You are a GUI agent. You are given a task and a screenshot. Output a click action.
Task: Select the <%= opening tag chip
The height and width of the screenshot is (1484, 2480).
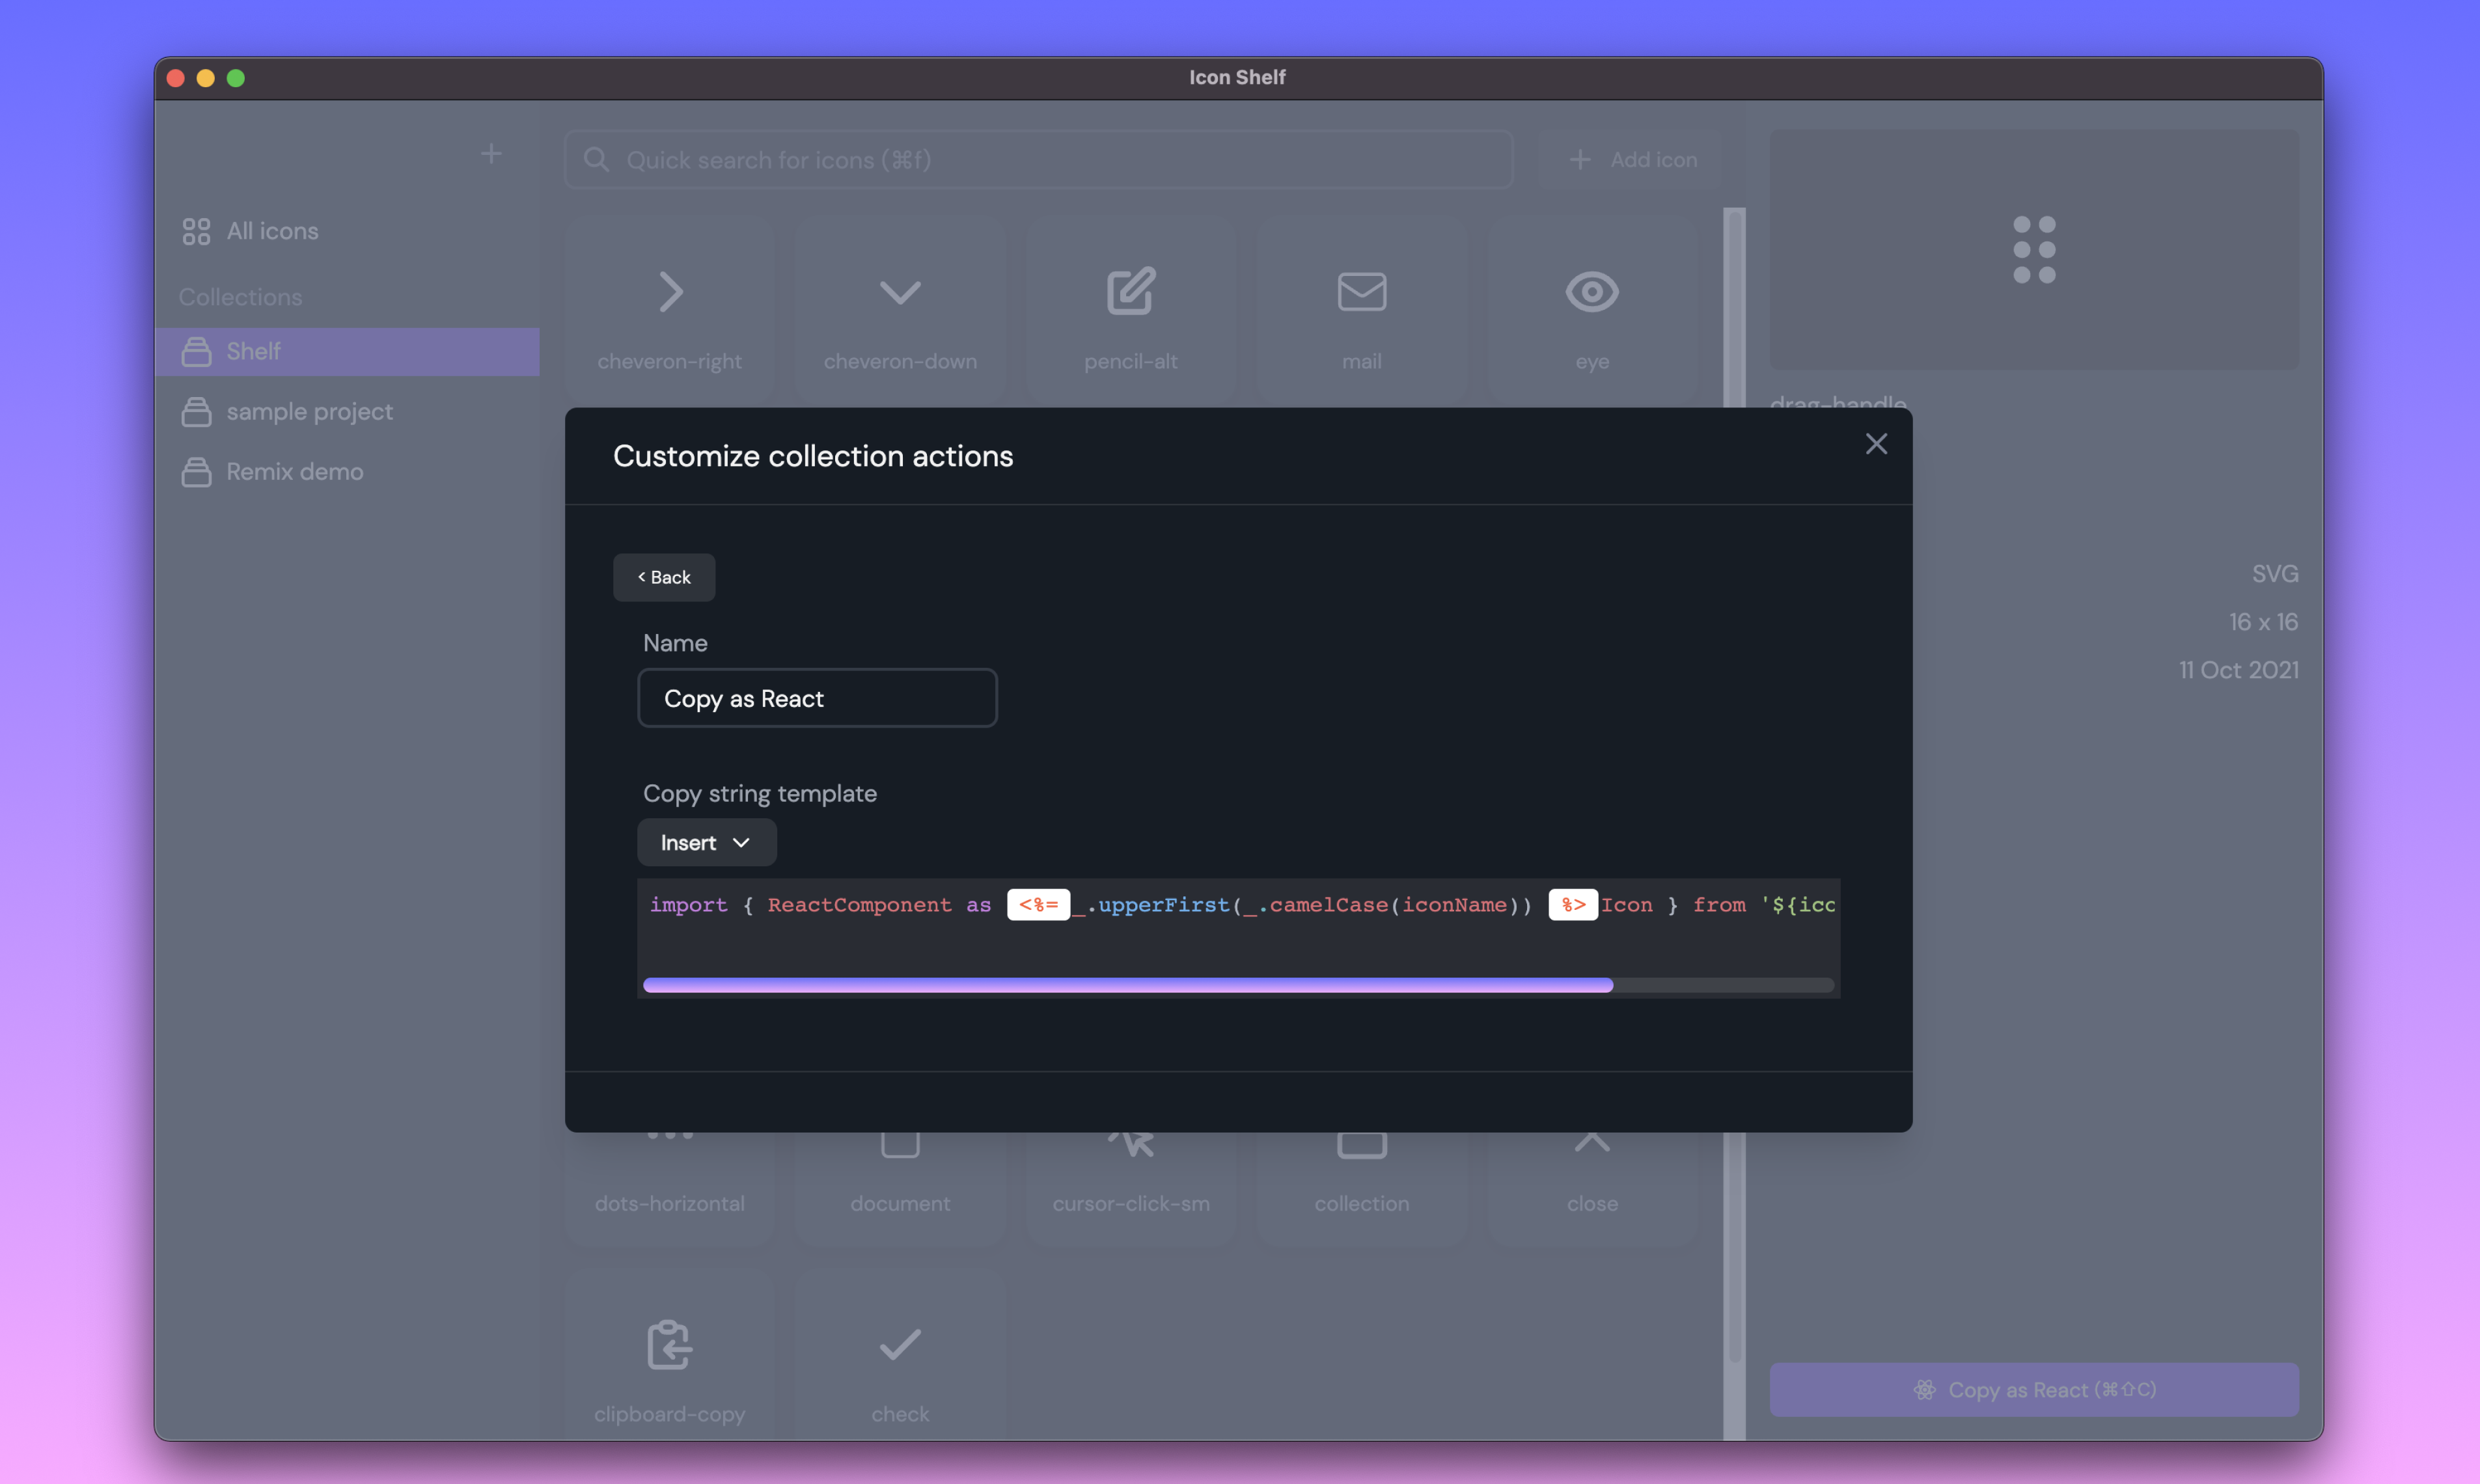click(x=1038, y=904)
